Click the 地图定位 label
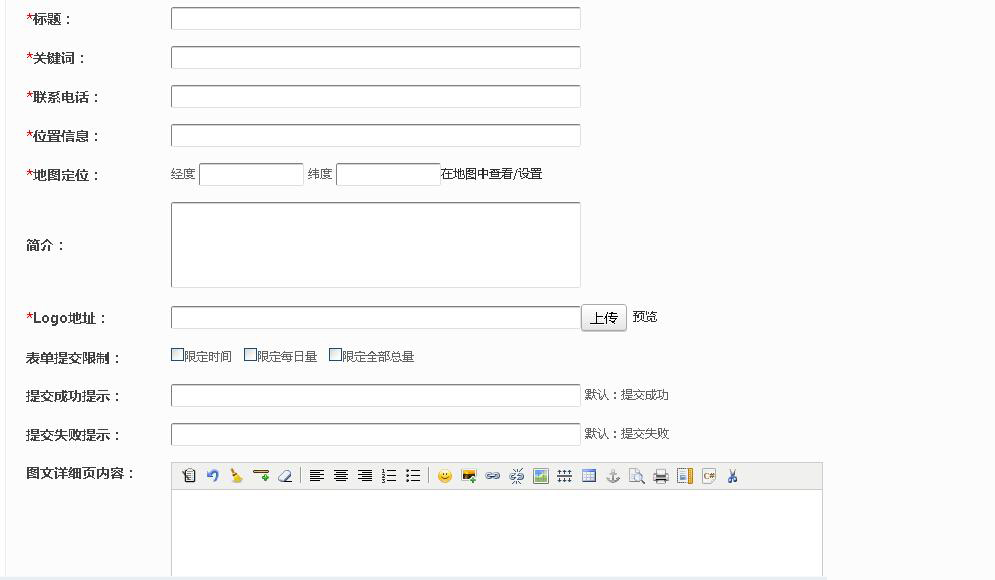 [62, 175]
